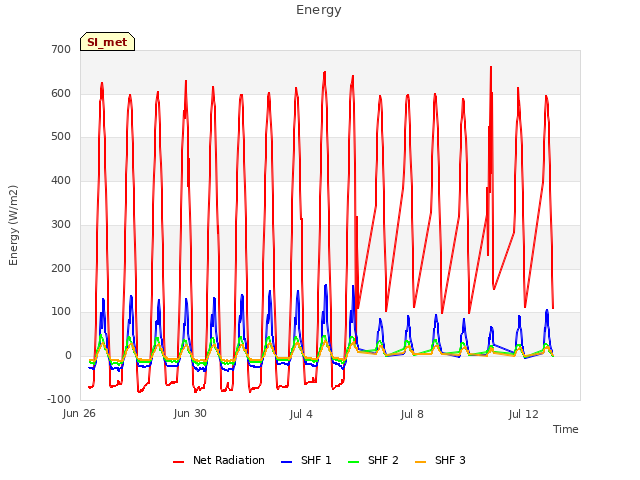Click the blue SHF 1 legend swatch
The width and height of the screenshot is (640, 480).
pos(287,462)
